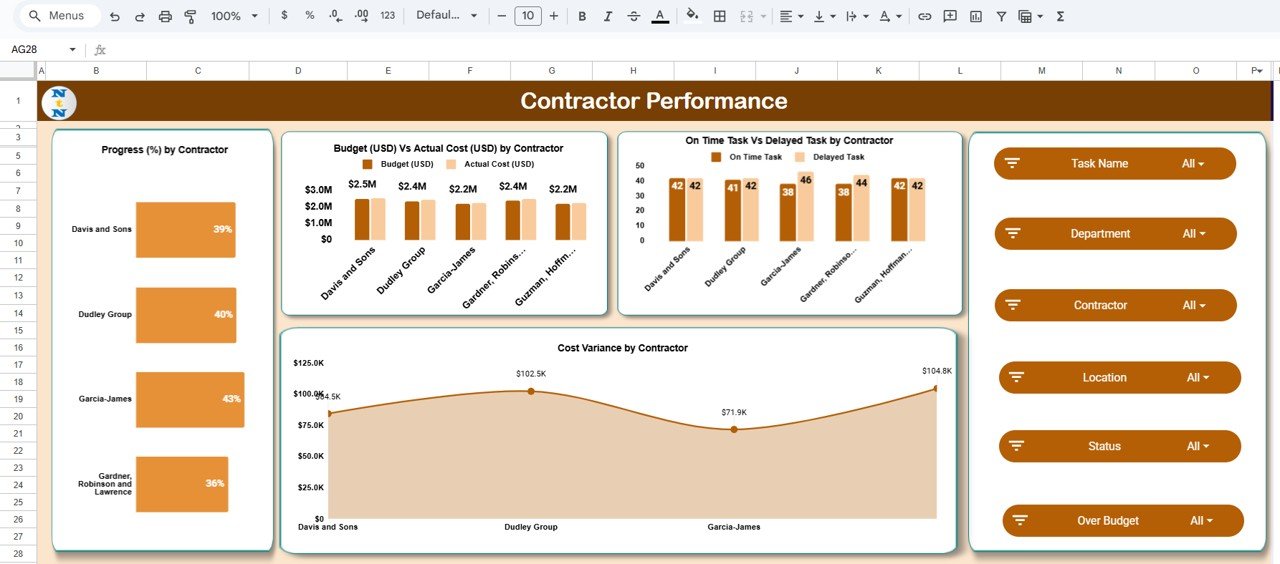Open the zoom 100% dropdown

click(x=233, y=16)
